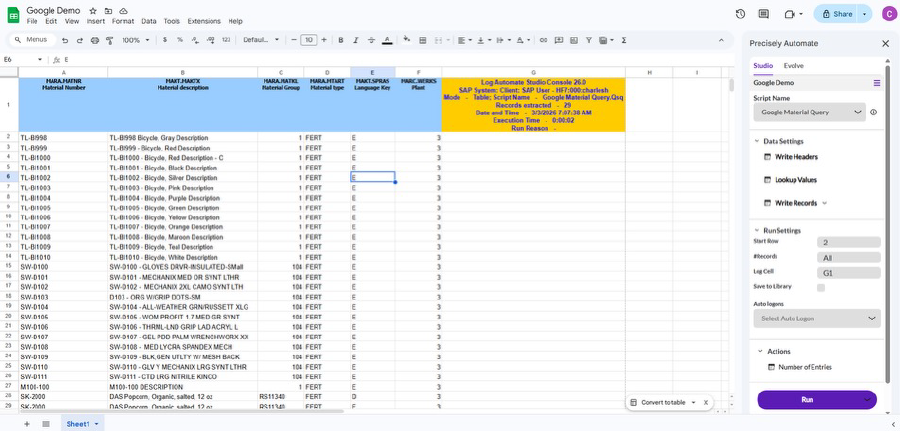The image size is (900, 431).
Task: Click Number of Entries action
Action: coord(805,367)
